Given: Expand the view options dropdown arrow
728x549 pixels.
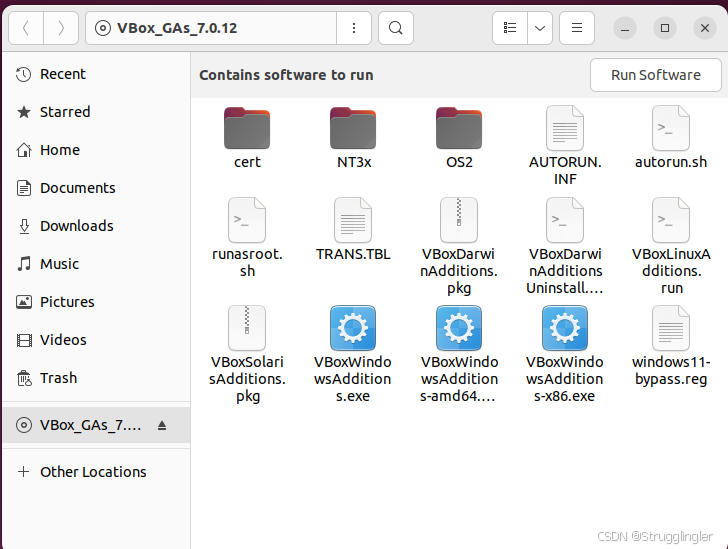Looking at the screenshot, I should (x=540, y=28).
